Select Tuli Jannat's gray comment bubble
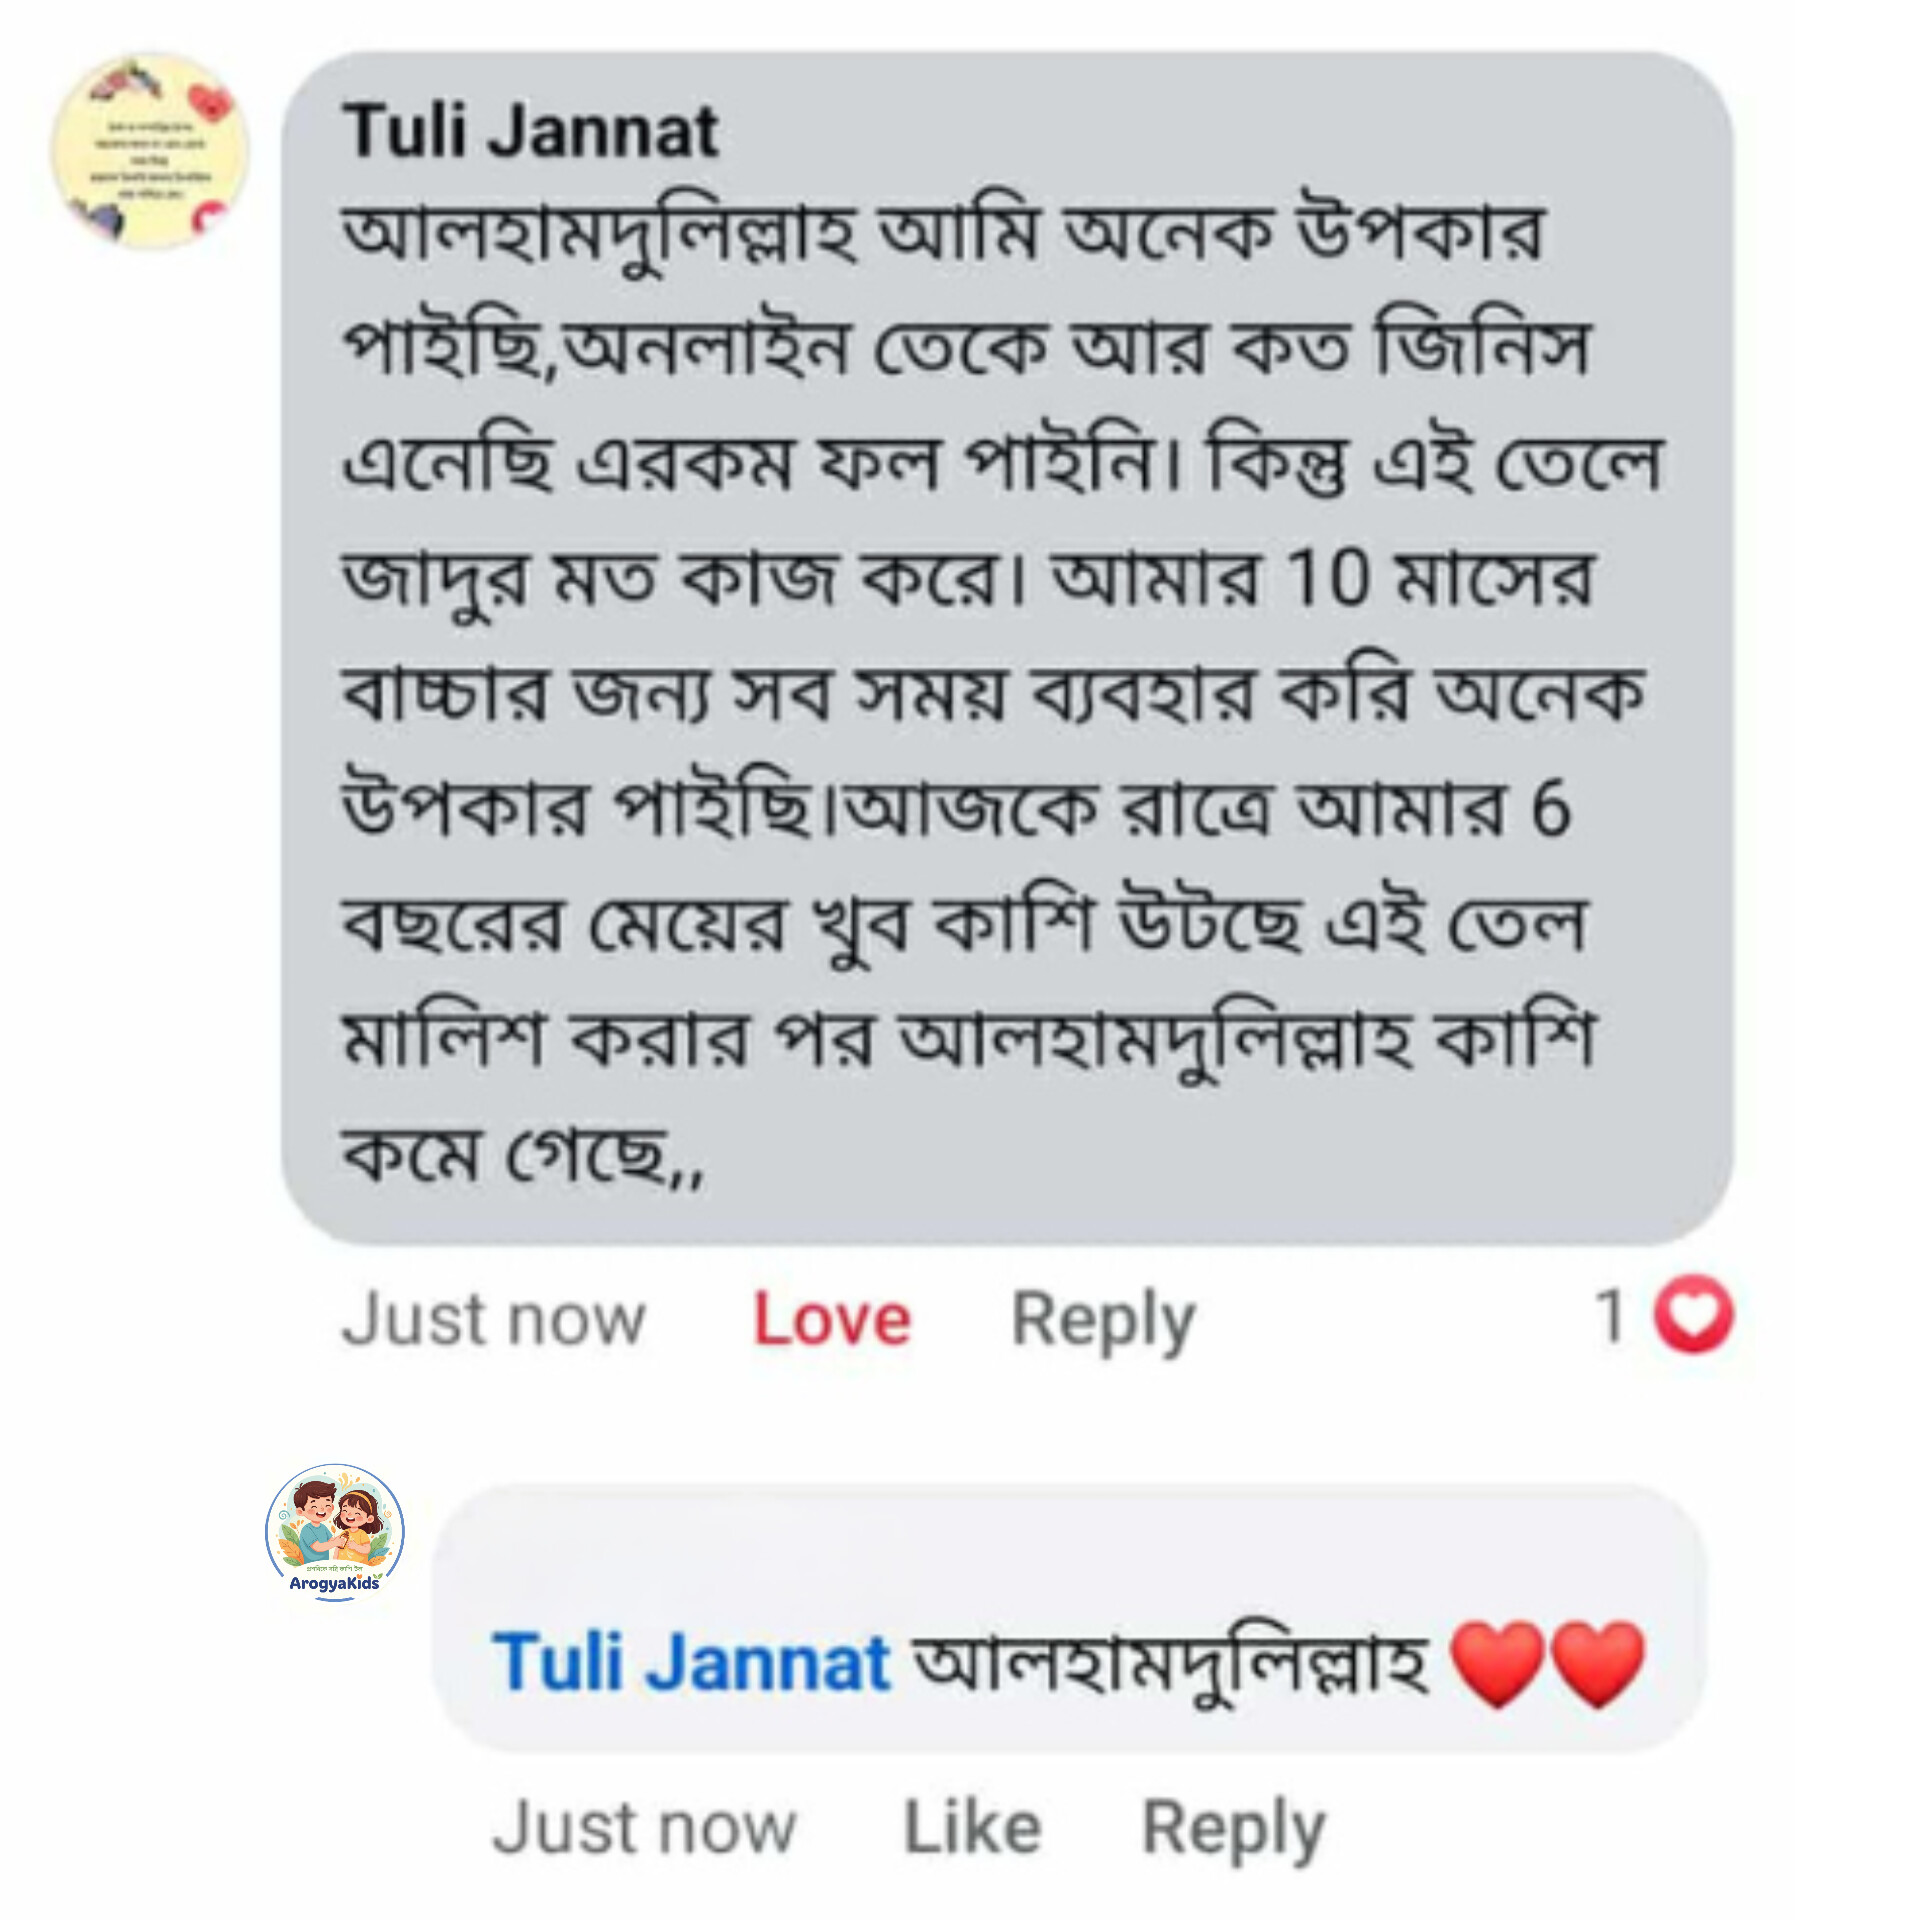This screenshot has width=1920, height=1920. 1007,648
